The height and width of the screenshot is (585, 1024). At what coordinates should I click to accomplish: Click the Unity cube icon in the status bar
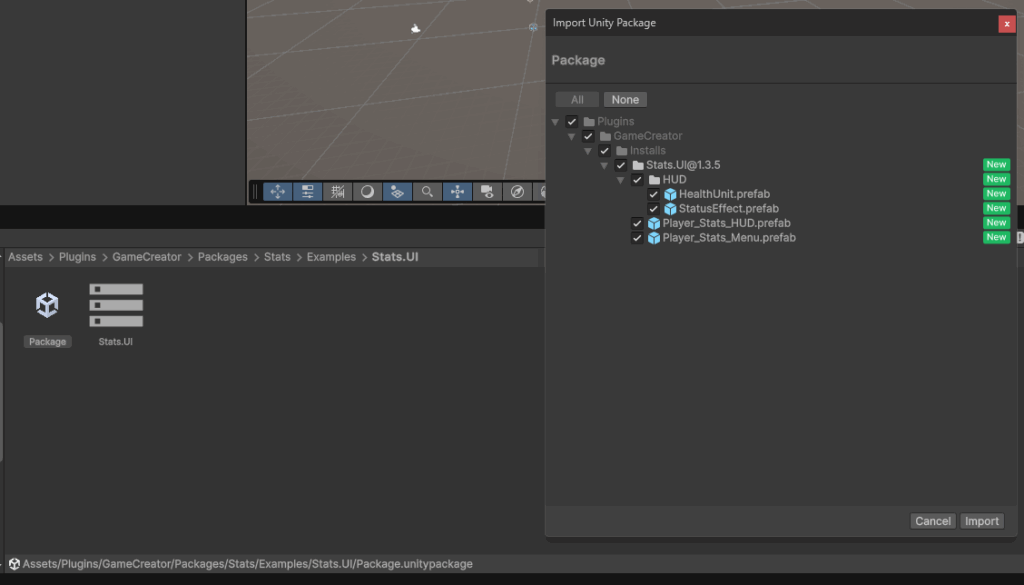coord(14,564)
